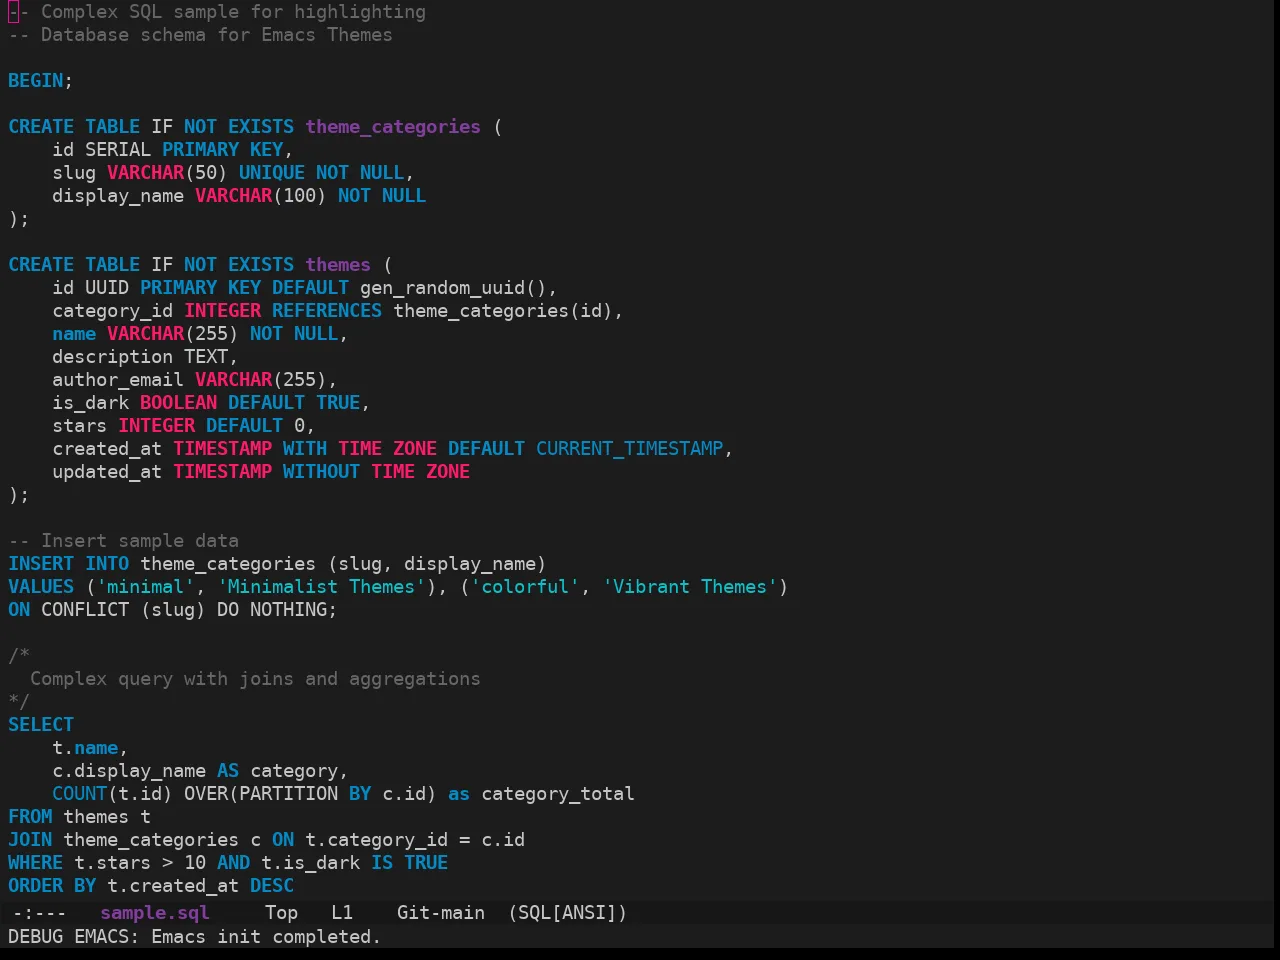
Task: Click the COUNT function in select list
Action: coord(80,794)
